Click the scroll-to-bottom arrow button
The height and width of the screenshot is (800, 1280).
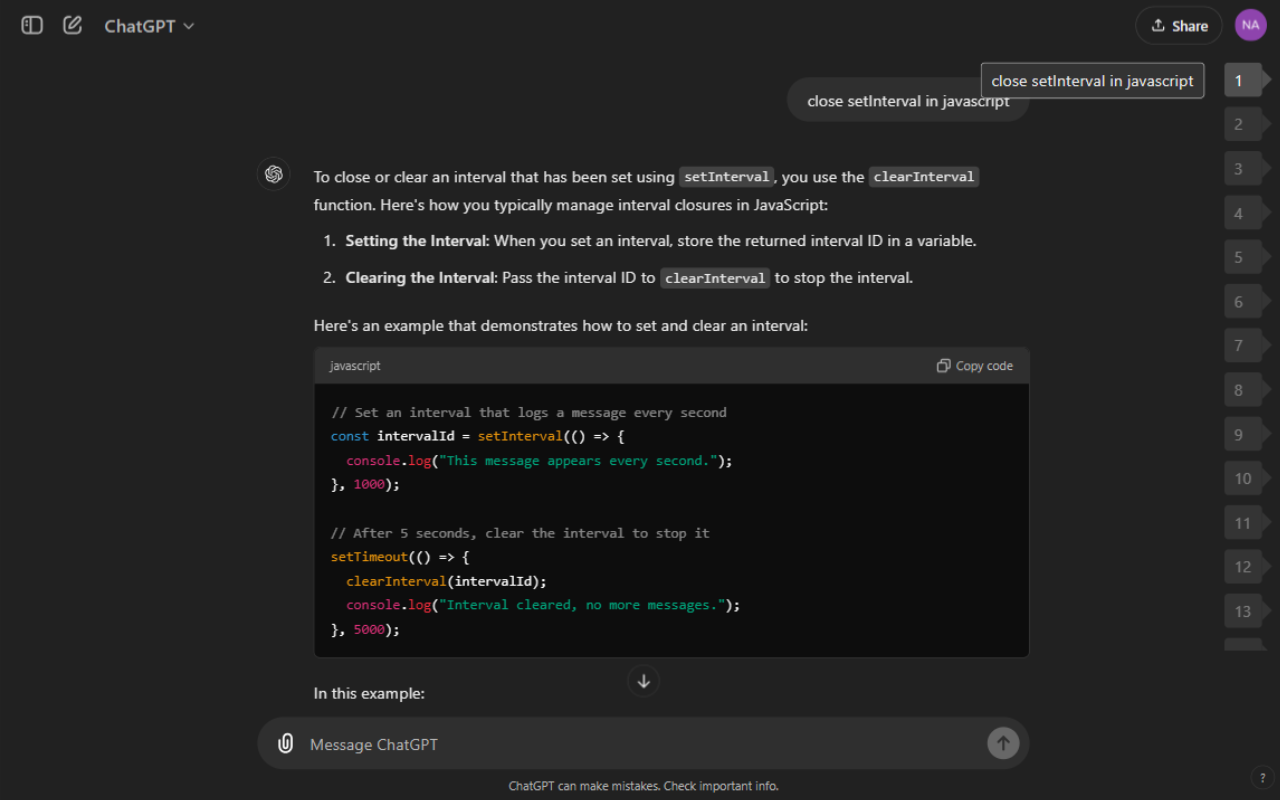pyautogui.click(x=644, y=681)
